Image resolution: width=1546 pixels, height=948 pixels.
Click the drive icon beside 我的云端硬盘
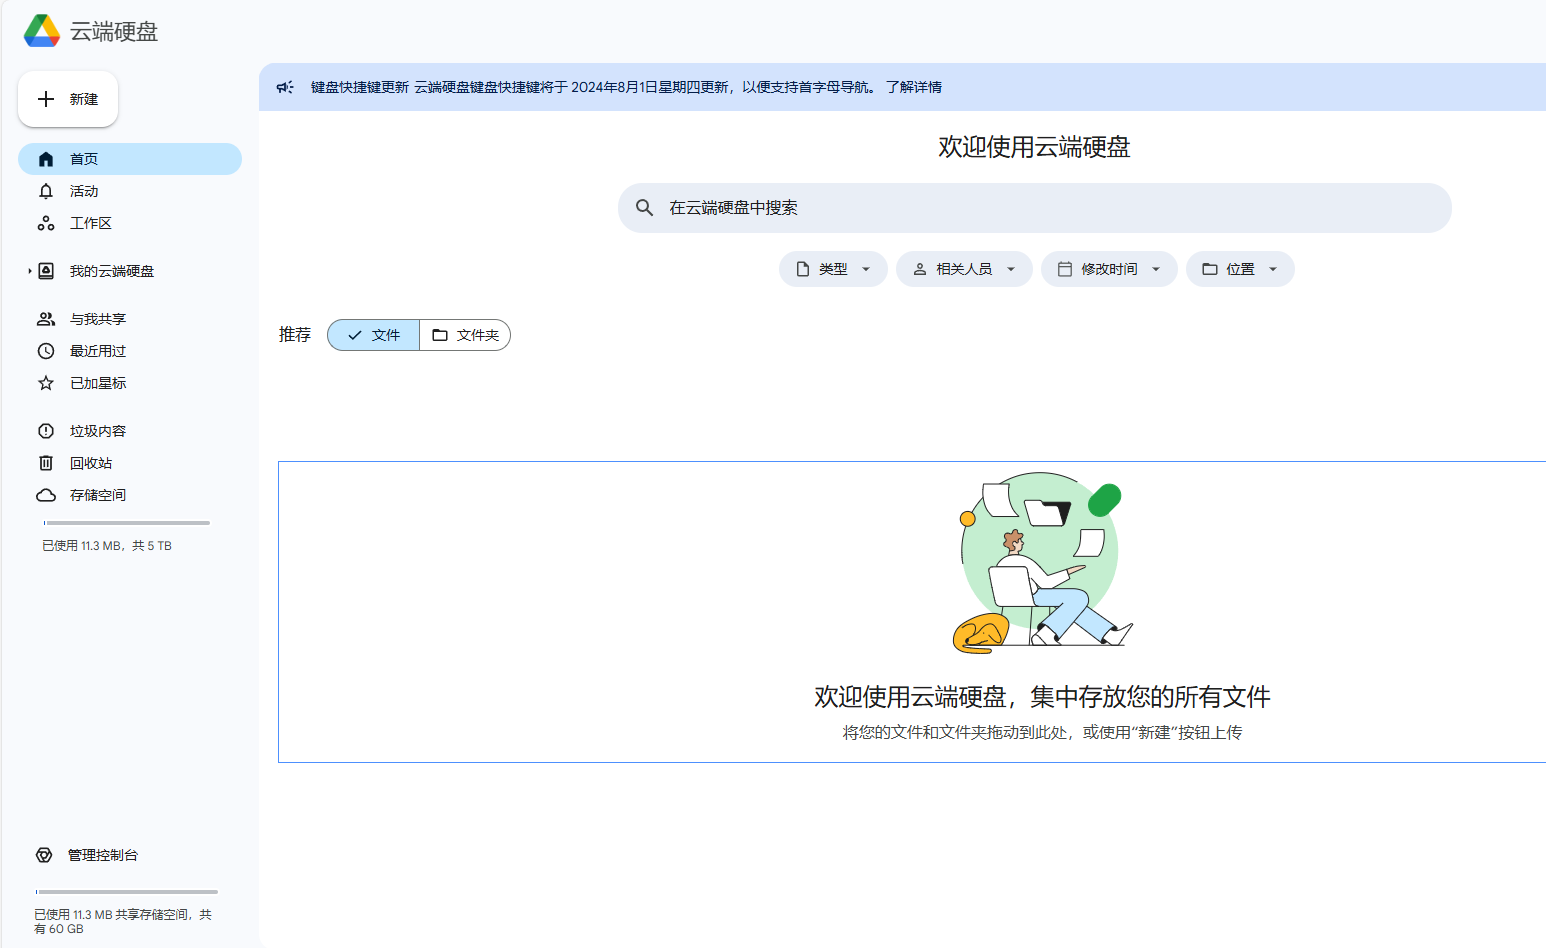tap(46, 271)
